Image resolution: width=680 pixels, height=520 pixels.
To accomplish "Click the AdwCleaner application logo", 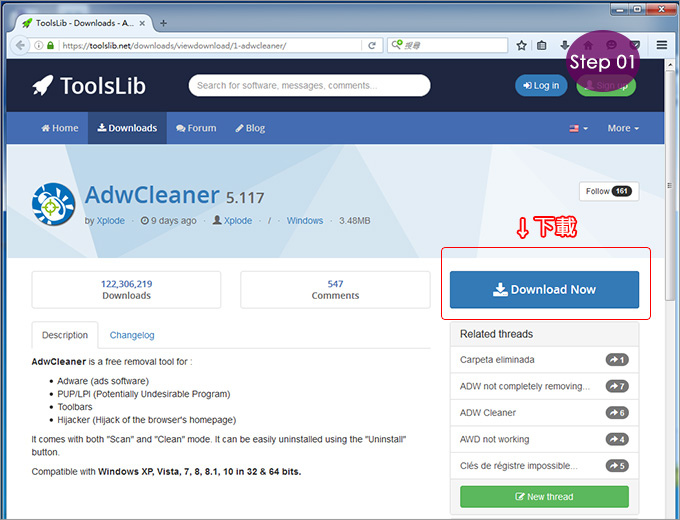I will [x=53, y=204].
